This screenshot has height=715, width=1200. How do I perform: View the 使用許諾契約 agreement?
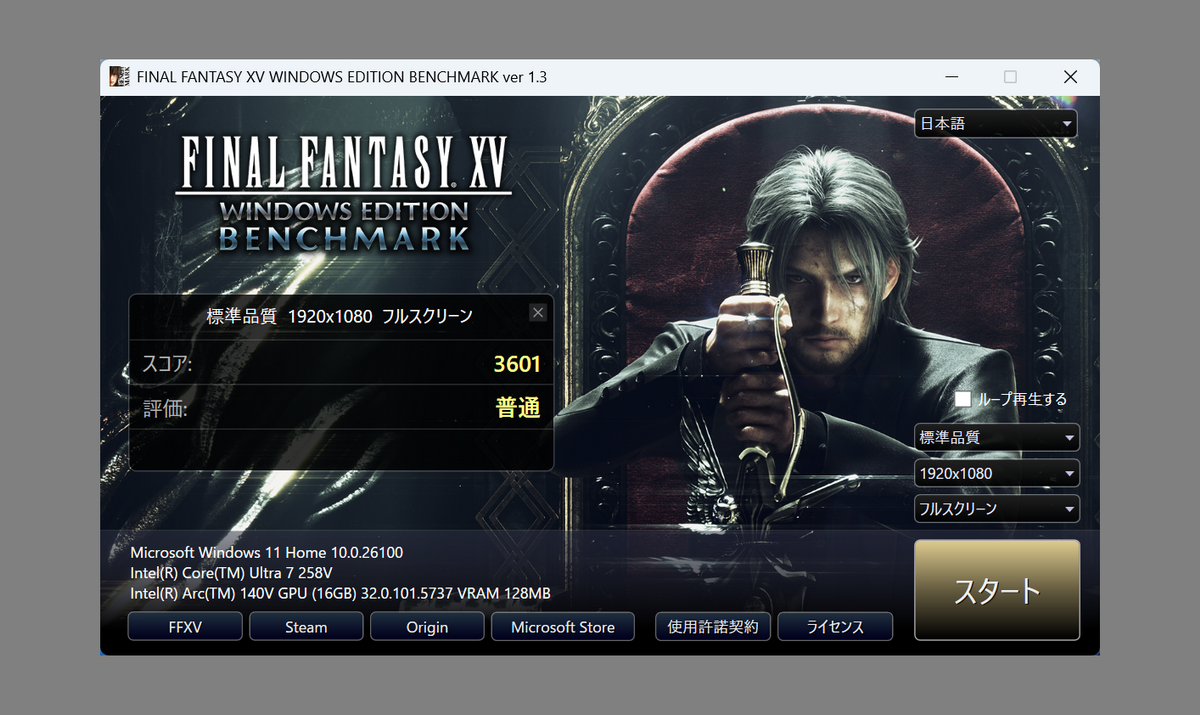713,627
